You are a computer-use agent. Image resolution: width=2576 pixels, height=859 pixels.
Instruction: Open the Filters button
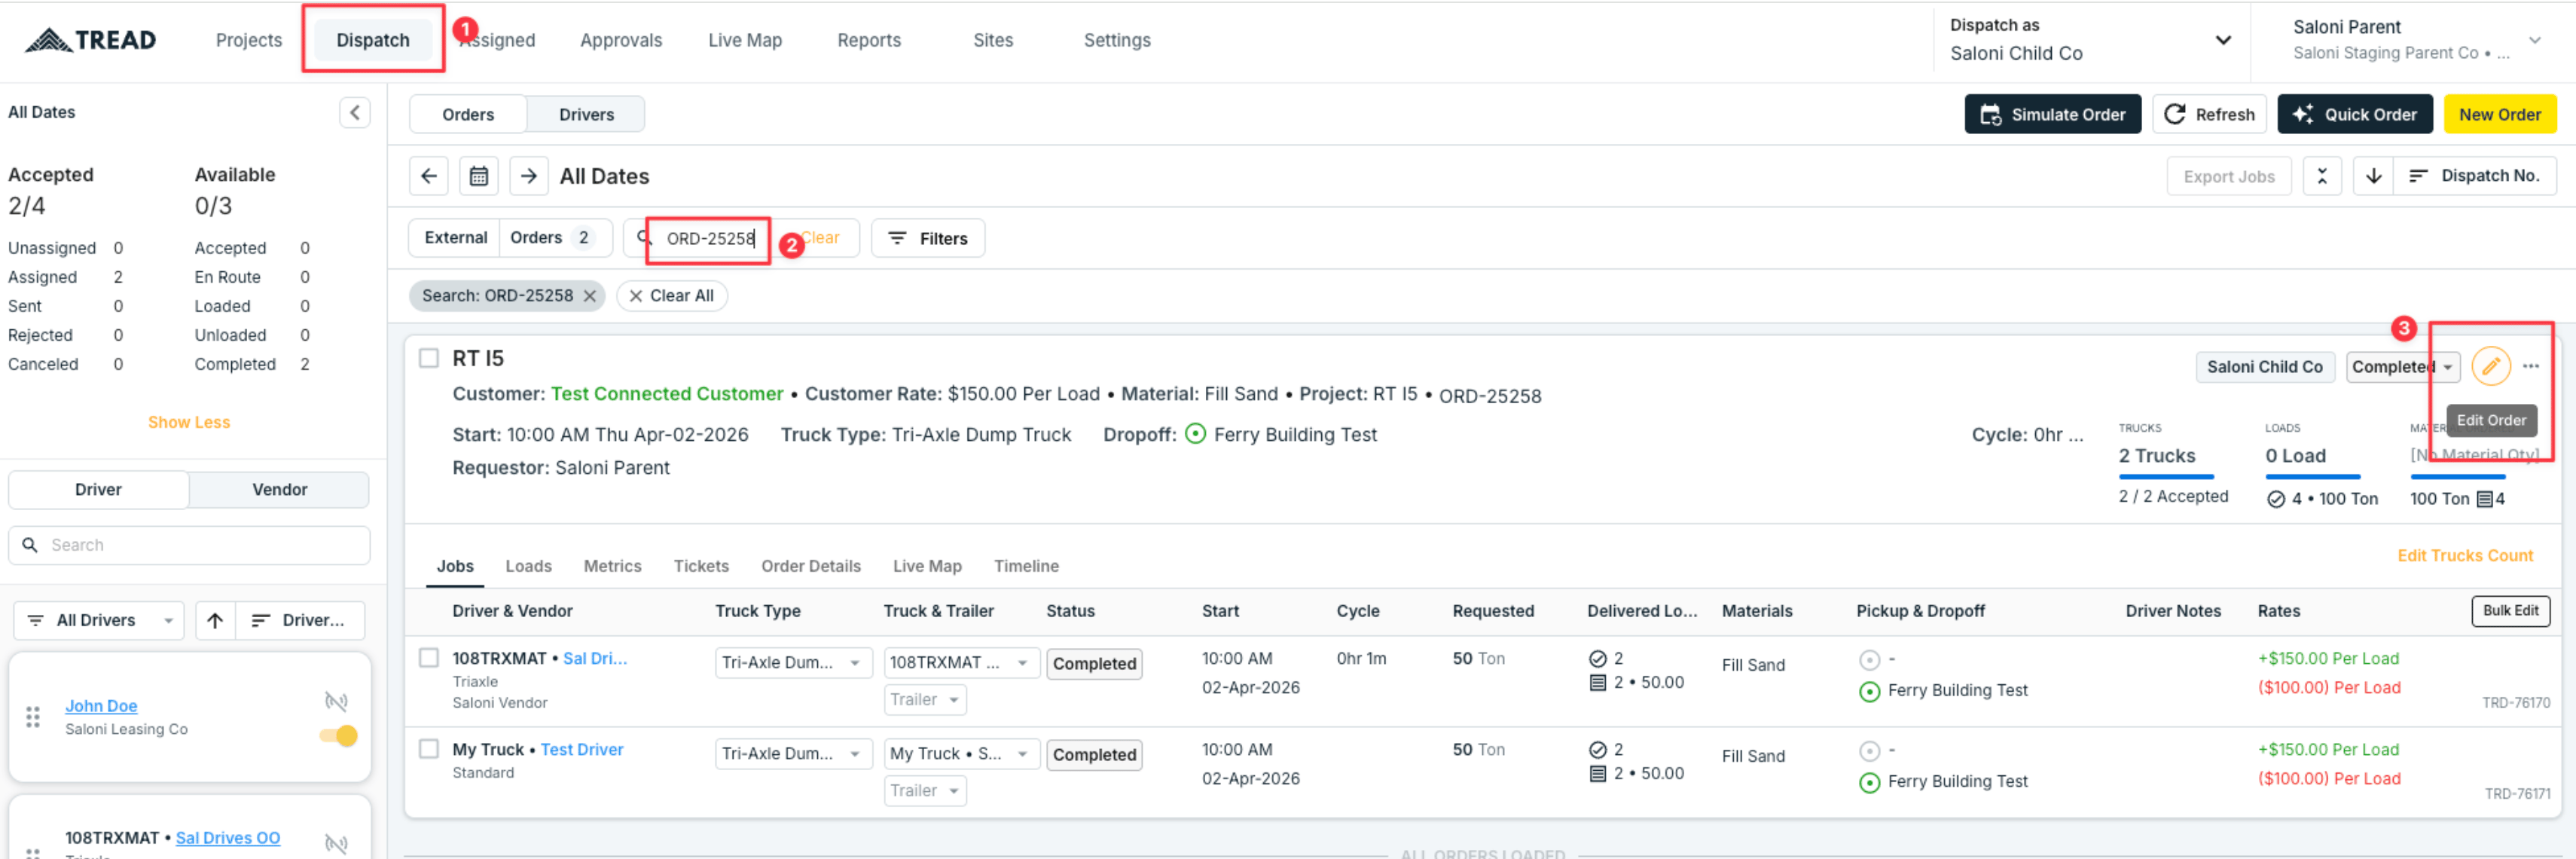928,238
